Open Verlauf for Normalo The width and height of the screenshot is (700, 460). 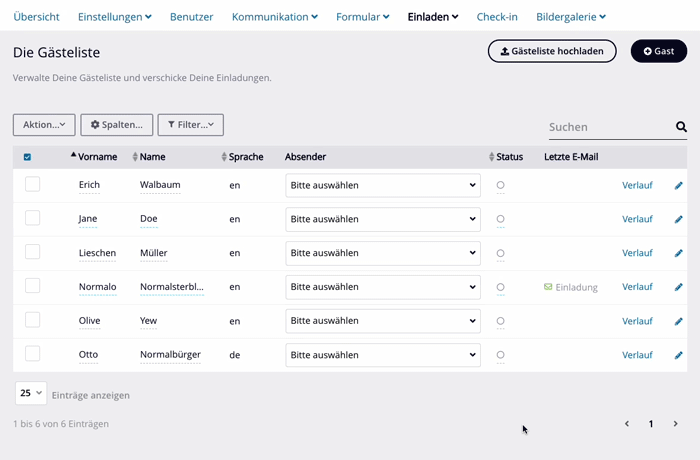(x=637, y=287)
